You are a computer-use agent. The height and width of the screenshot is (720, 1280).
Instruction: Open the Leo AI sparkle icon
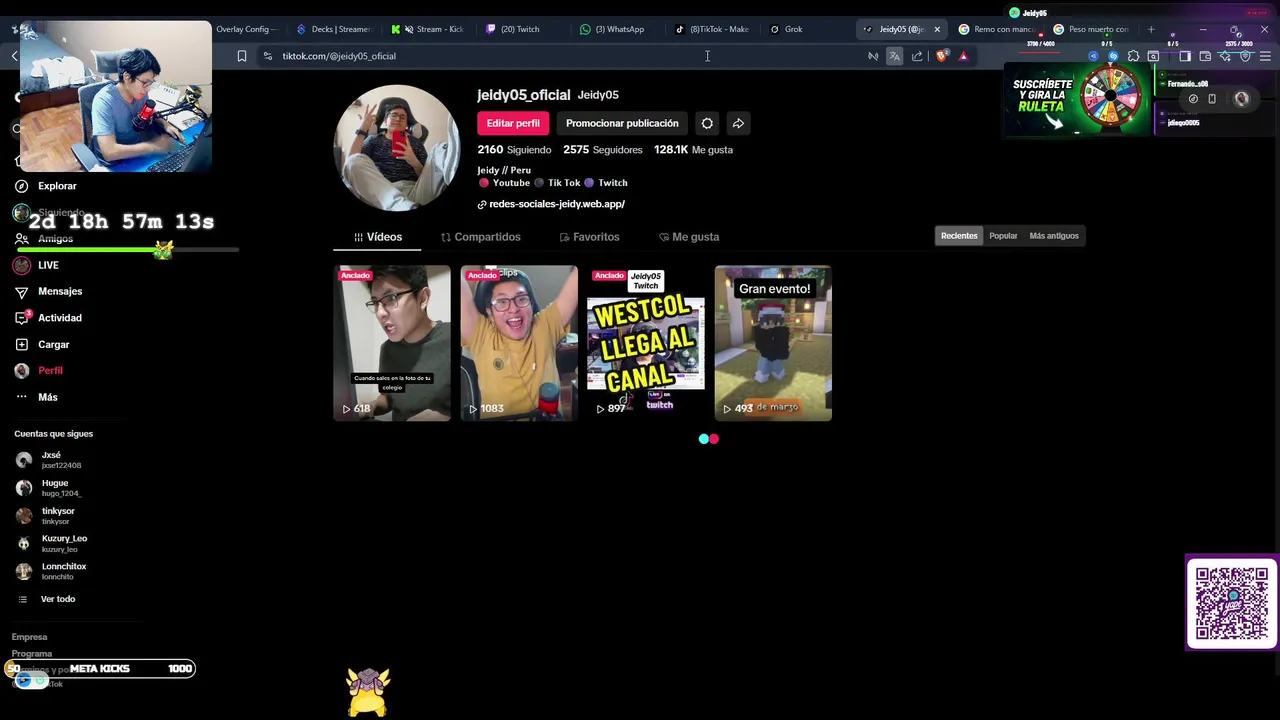pyautogui.click(x=1225, y=56)
